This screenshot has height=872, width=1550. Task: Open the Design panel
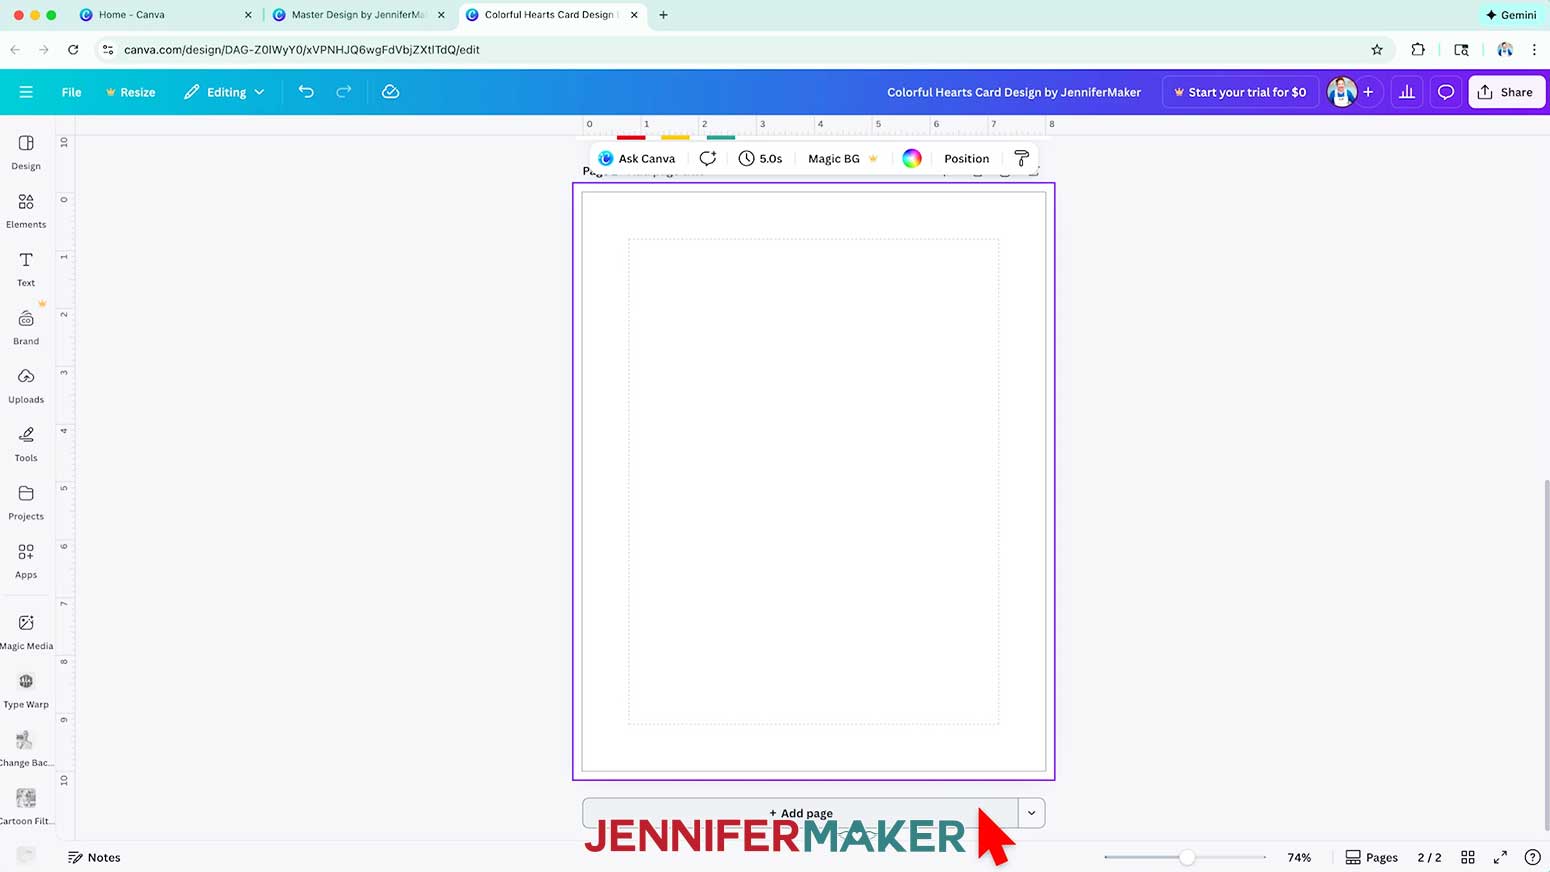coord(26,152)
